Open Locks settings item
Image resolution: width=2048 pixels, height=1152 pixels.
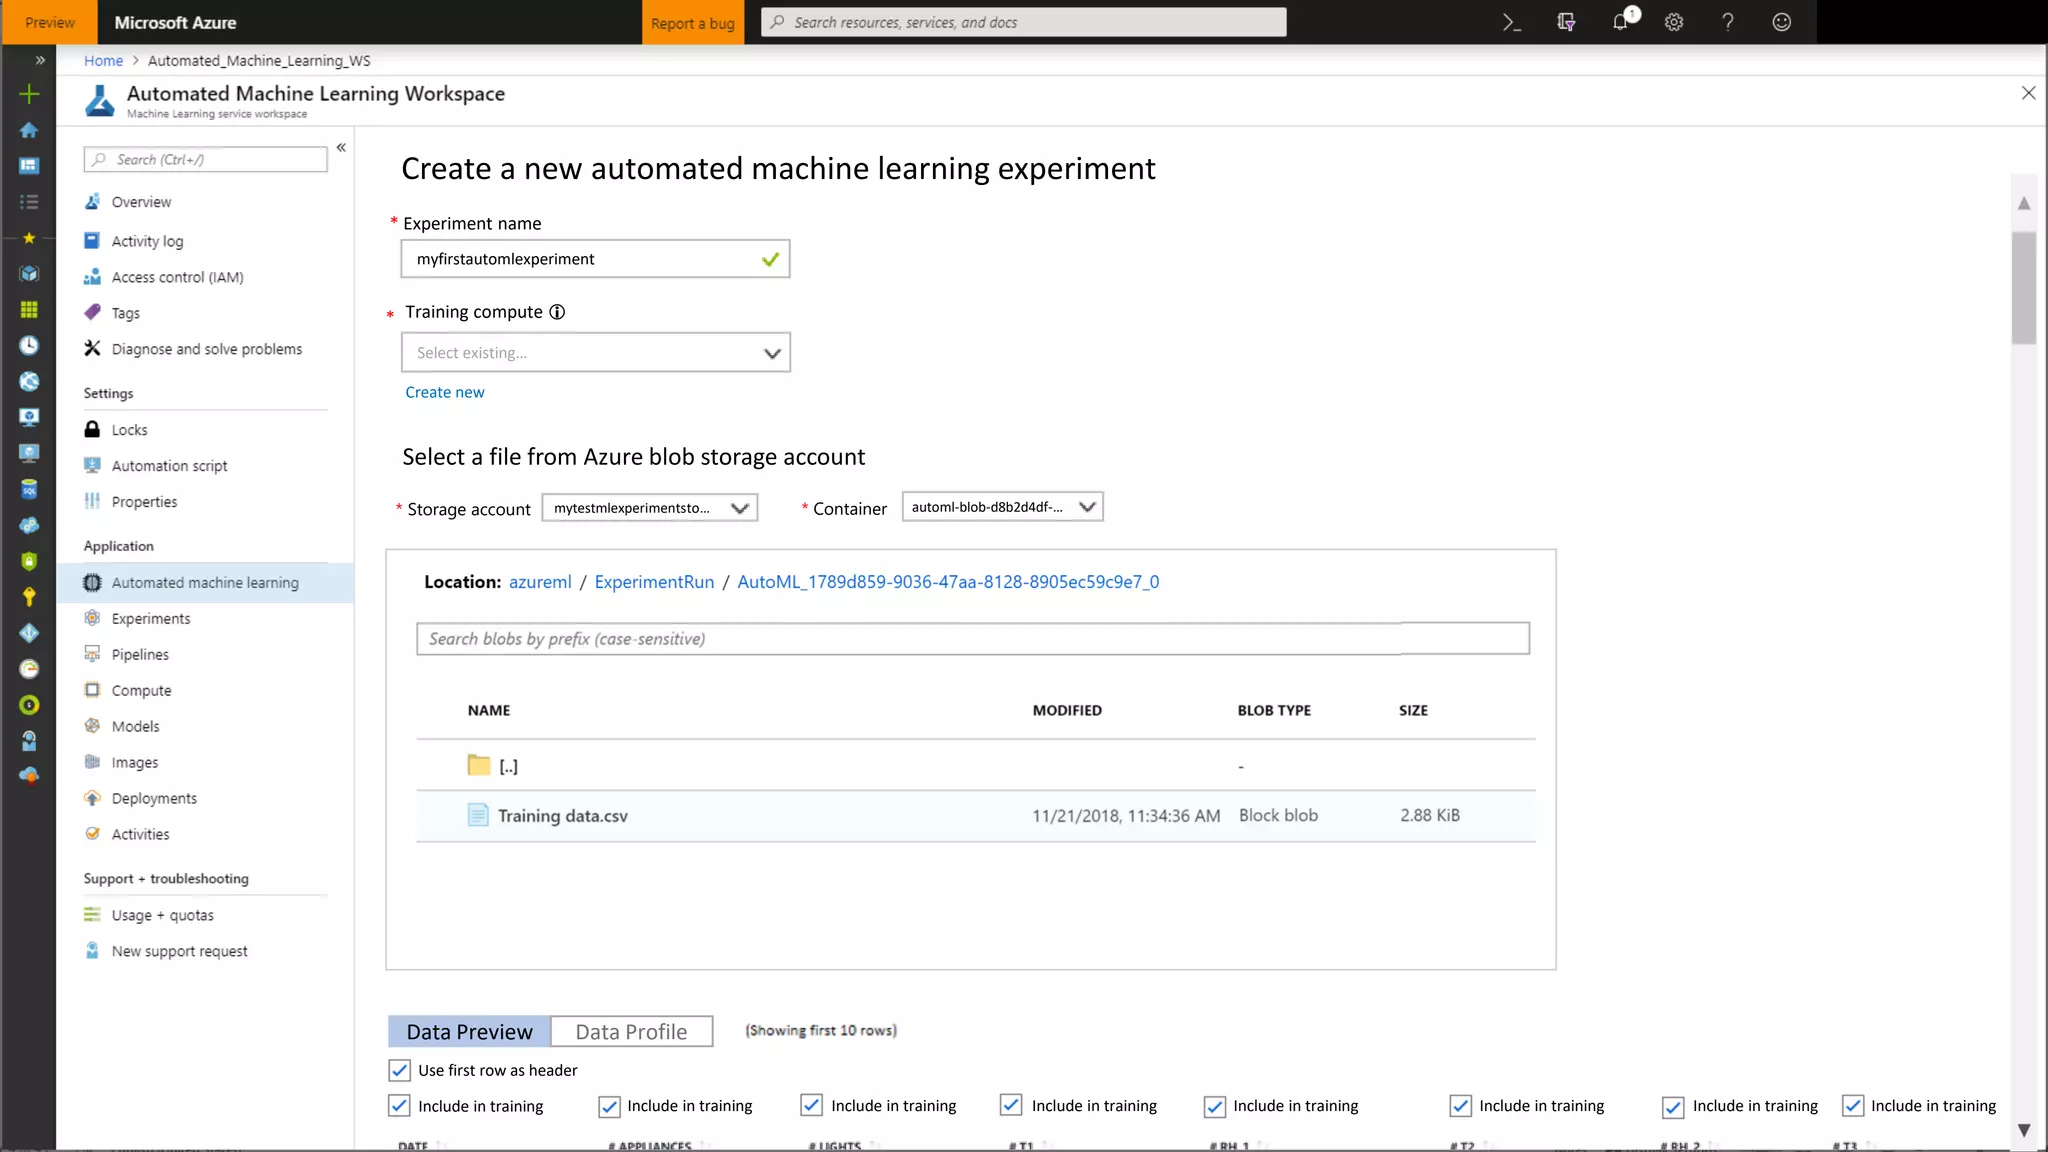[x=129, y=430]
